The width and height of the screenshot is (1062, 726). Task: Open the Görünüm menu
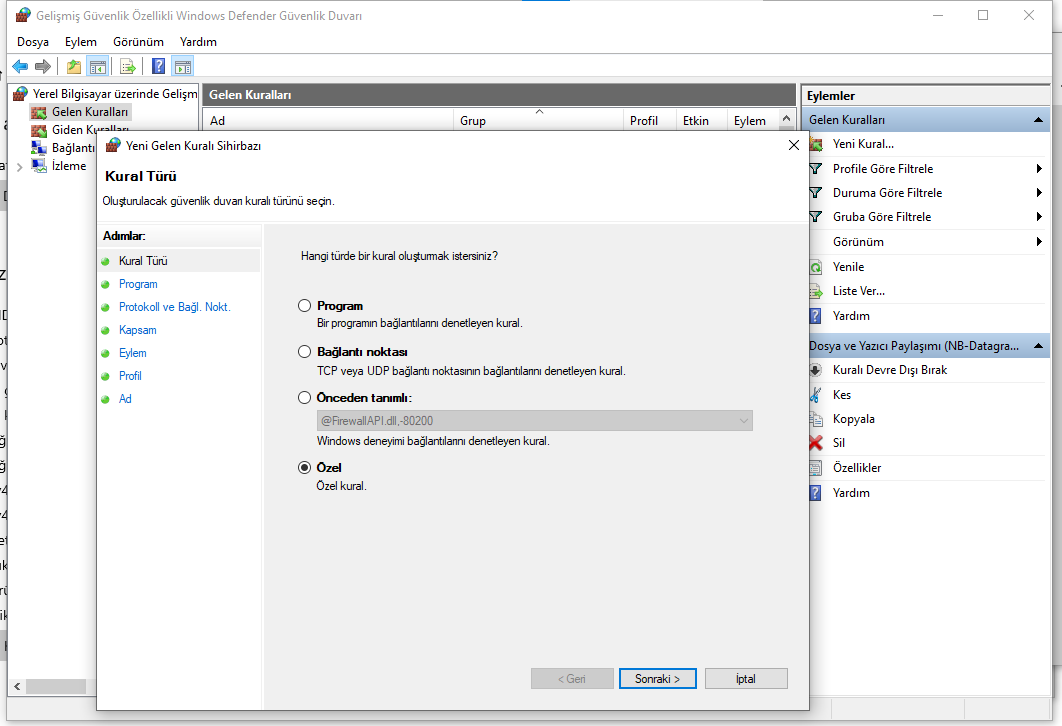pyautogui.click(x=138, y=42)
